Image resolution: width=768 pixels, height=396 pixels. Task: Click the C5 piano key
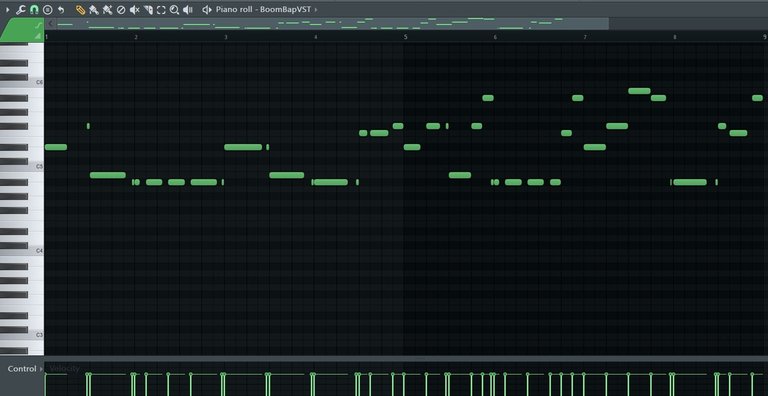click(22, 167)
